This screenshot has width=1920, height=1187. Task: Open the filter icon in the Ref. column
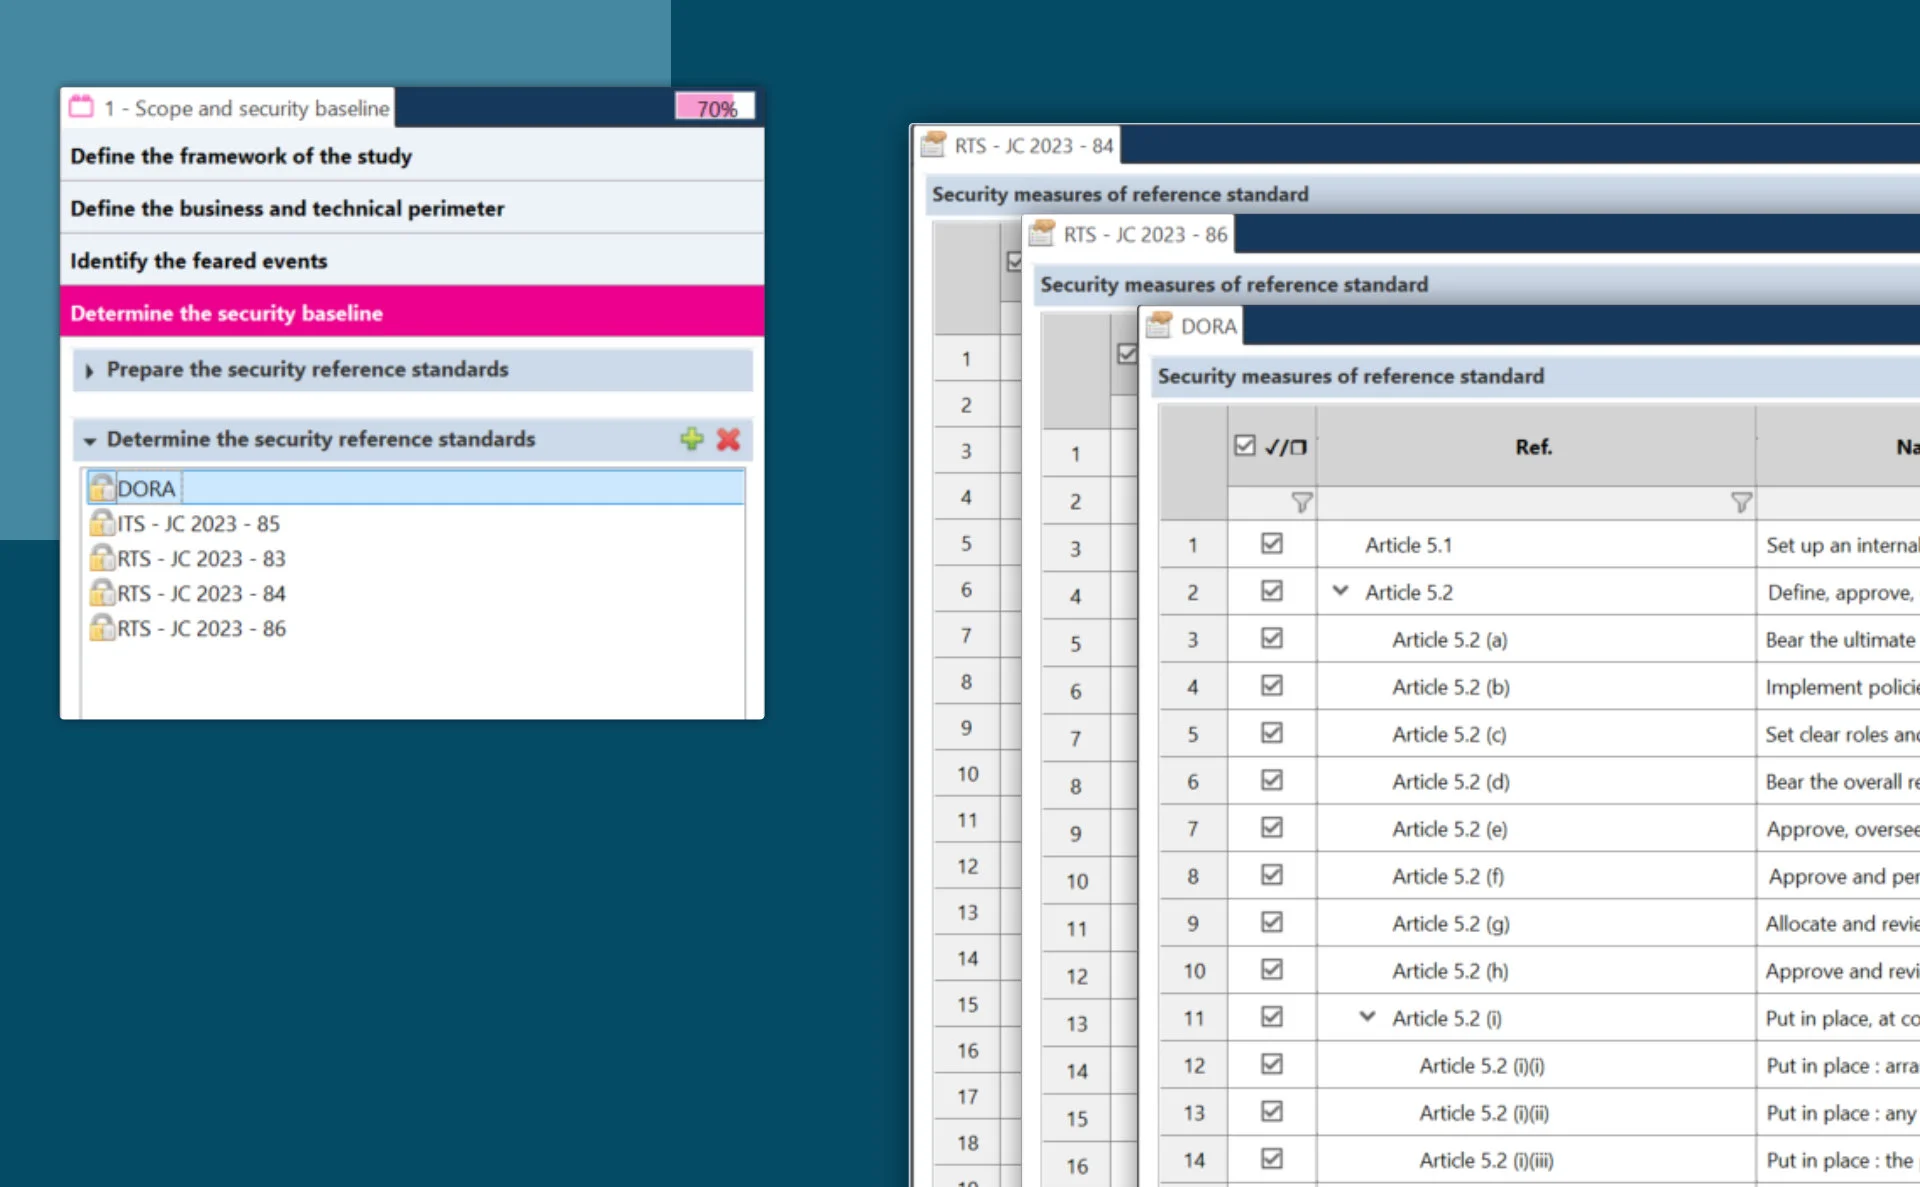click(1741, 502)
